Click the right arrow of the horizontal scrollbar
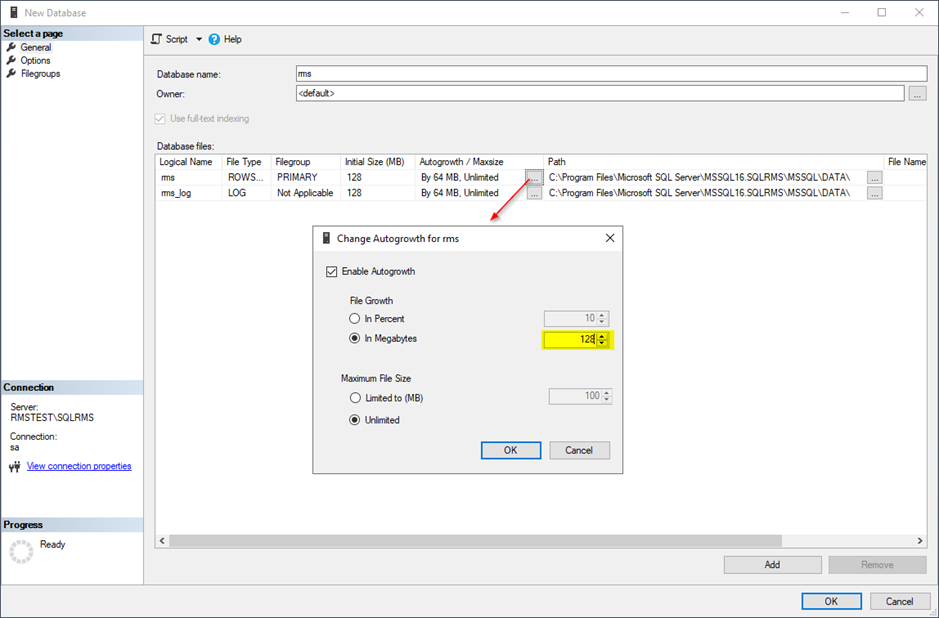Image resolution: width=939 pixels, height=618 pixels. (920, 541)
